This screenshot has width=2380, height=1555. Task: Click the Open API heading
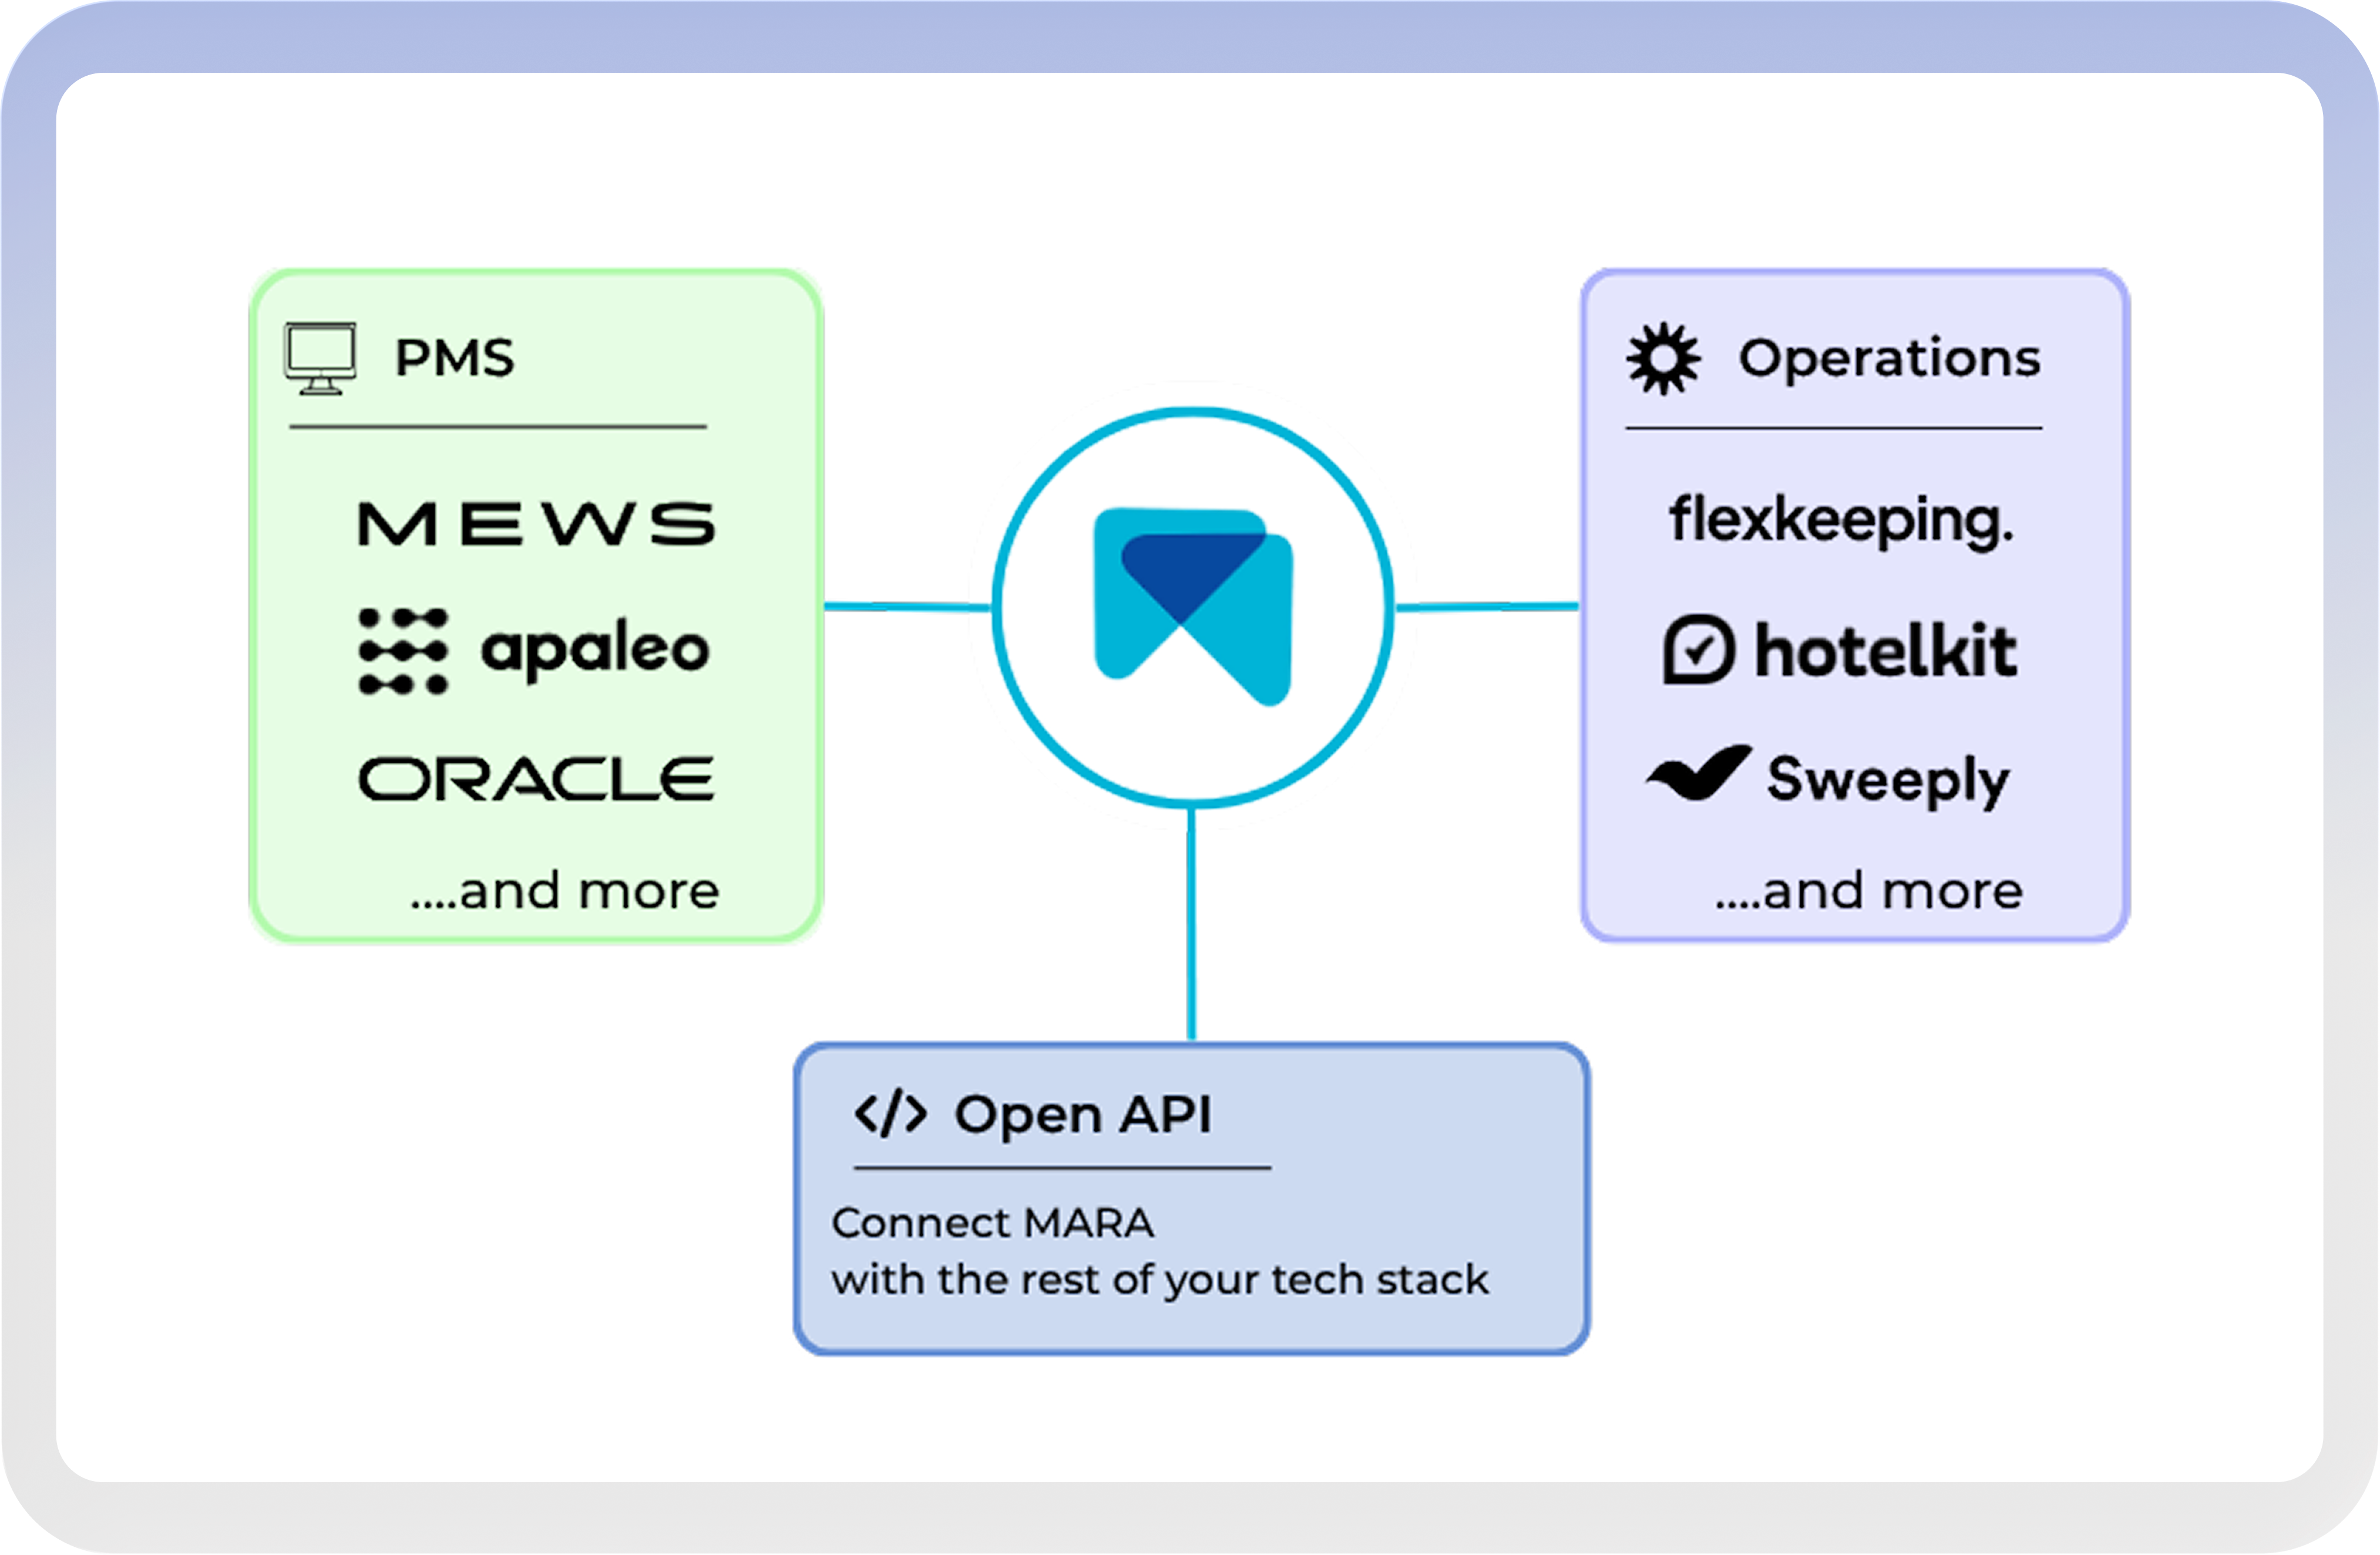[1083, 1116]
